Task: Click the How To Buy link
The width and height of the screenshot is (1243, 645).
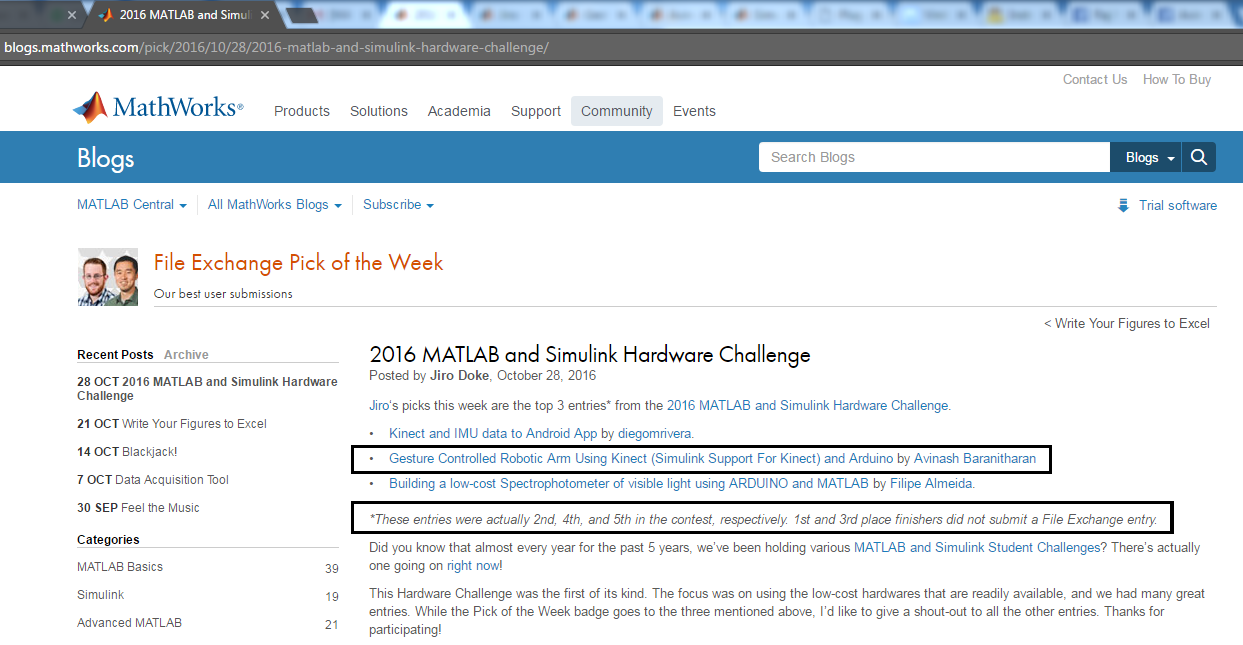Action: coord(1177,79)
